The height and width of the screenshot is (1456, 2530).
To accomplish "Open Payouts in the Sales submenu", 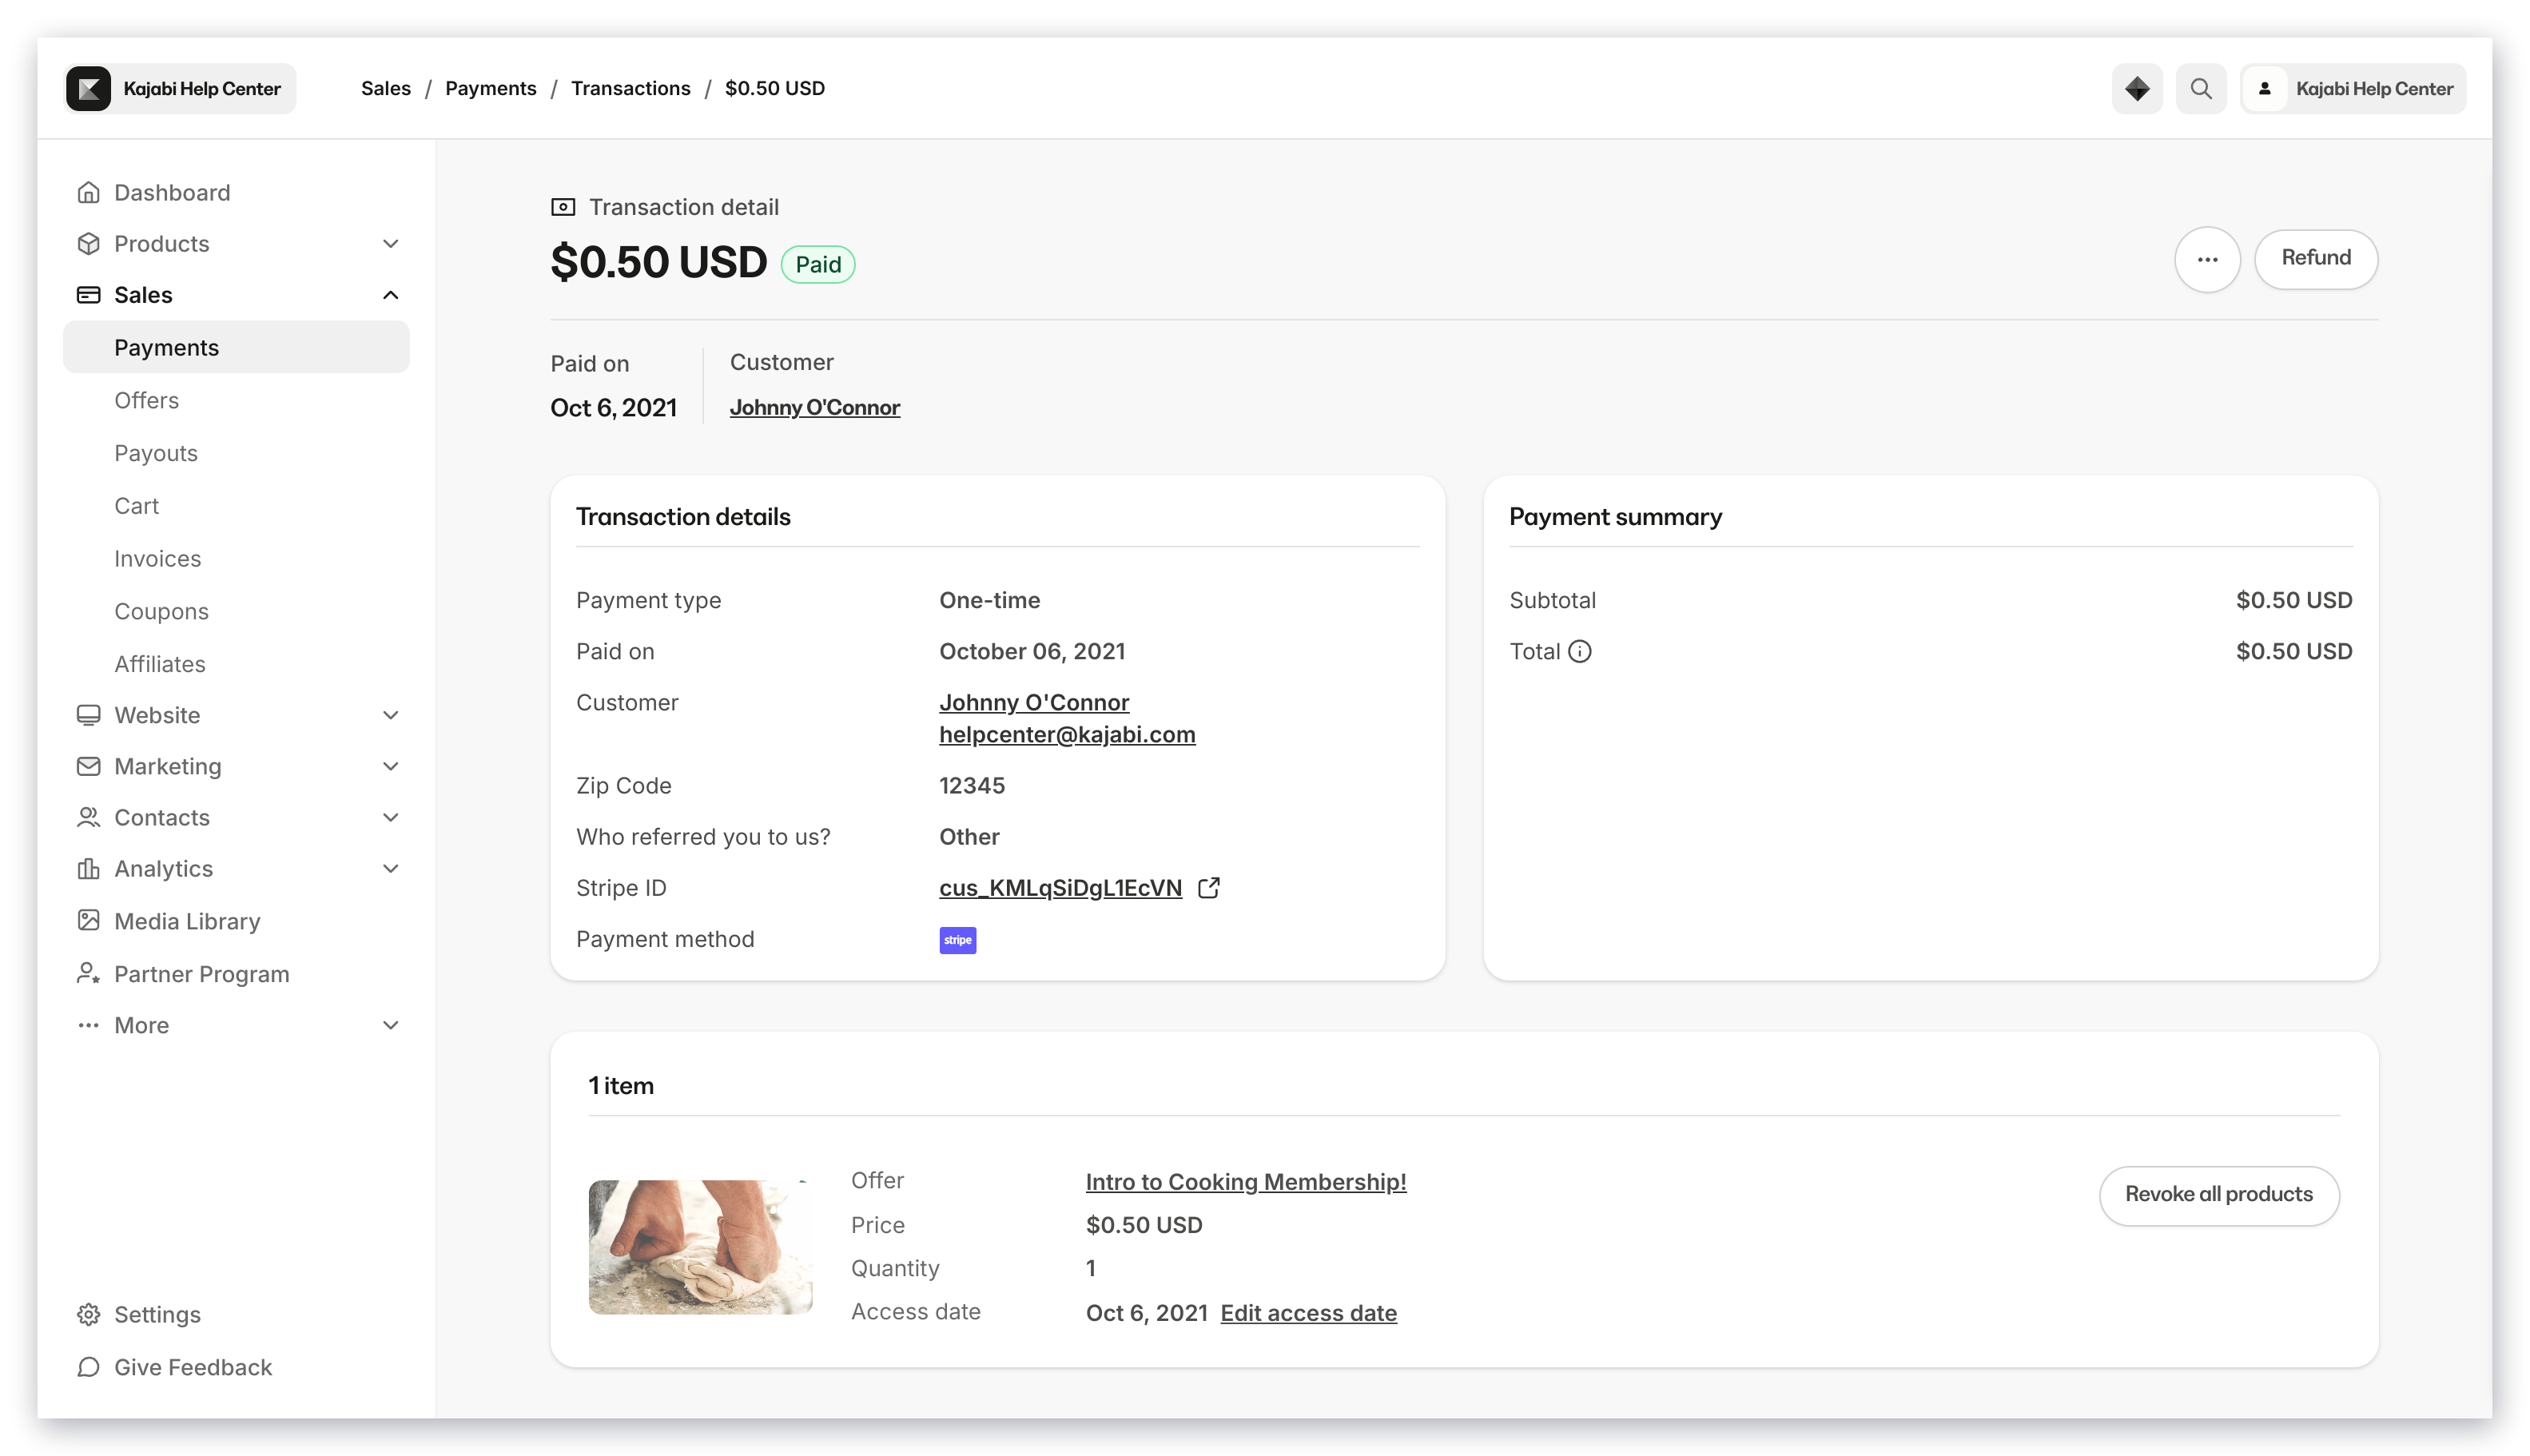I will (156, 453).
